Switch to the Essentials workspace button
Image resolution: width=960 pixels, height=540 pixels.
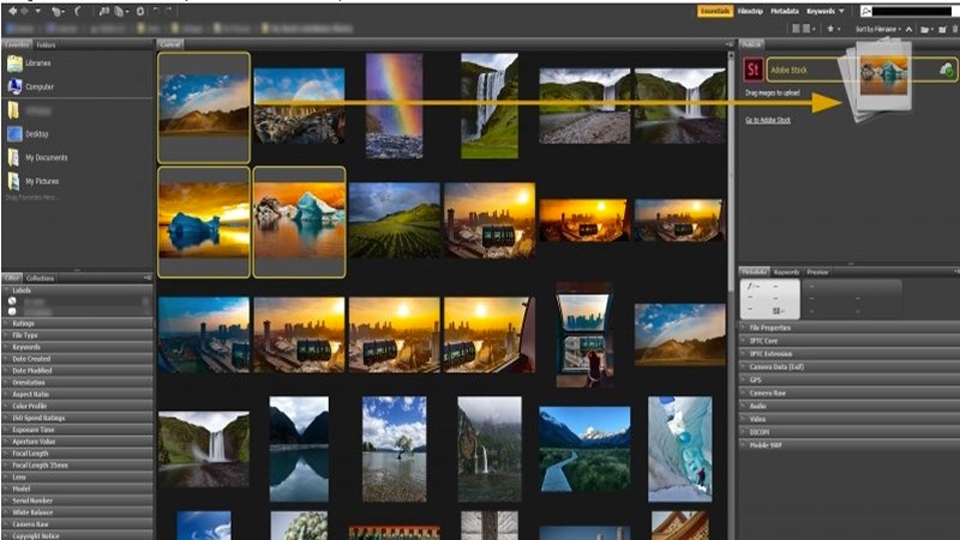(x=714, y=11)
